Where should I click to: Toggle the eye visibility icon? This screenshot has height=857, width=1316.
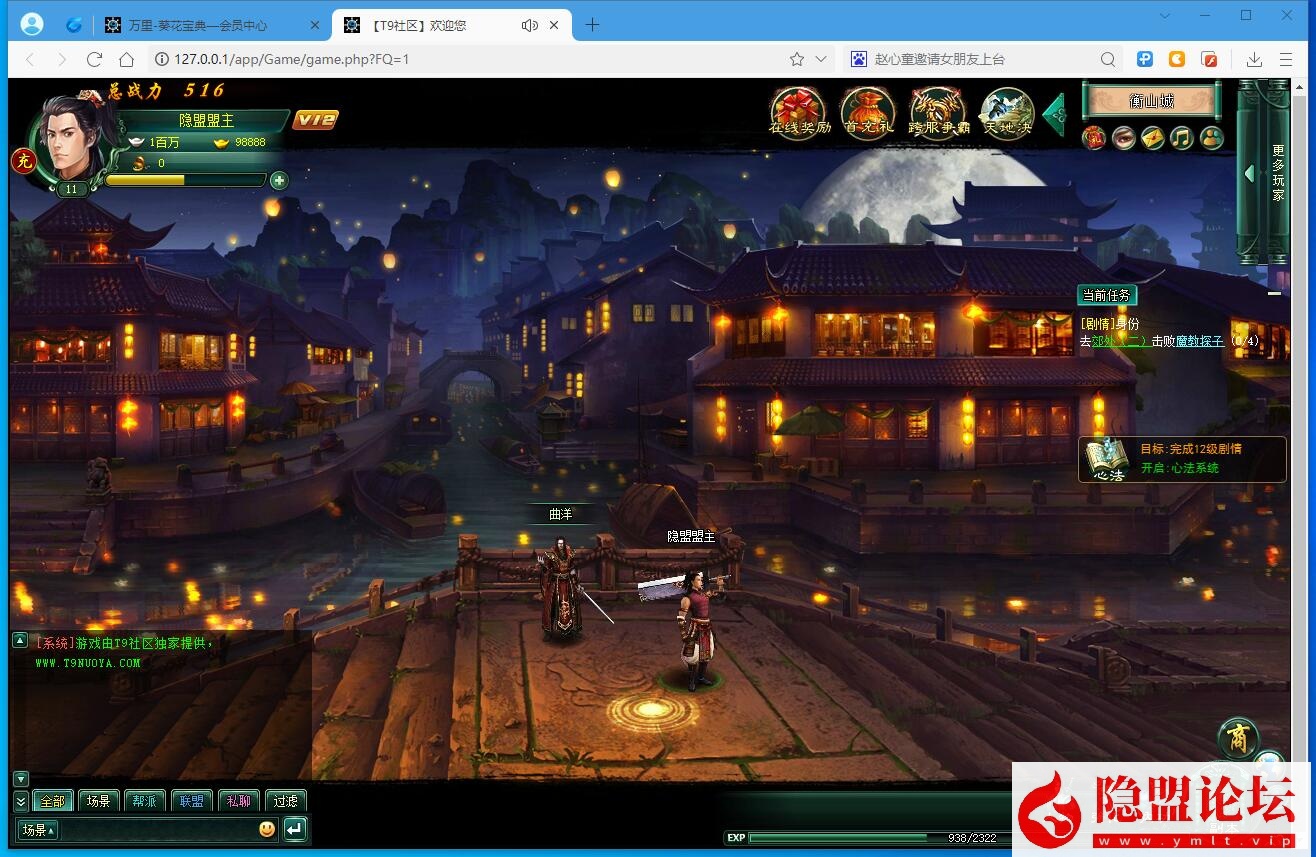click(1124, 138)
